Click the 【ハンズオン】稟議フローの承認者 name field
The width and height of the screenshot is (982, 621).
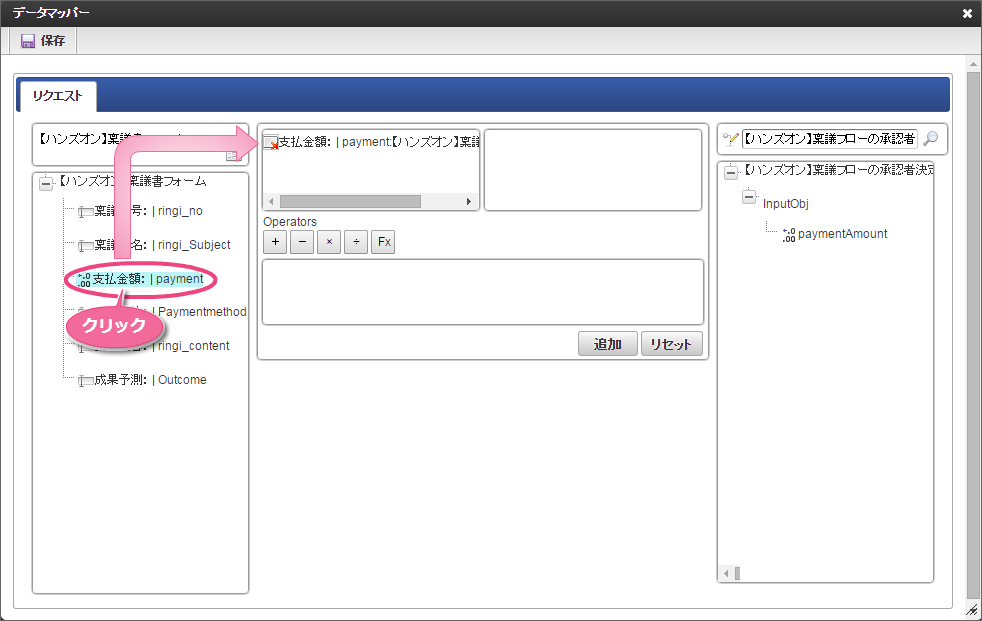coord(829,139)
